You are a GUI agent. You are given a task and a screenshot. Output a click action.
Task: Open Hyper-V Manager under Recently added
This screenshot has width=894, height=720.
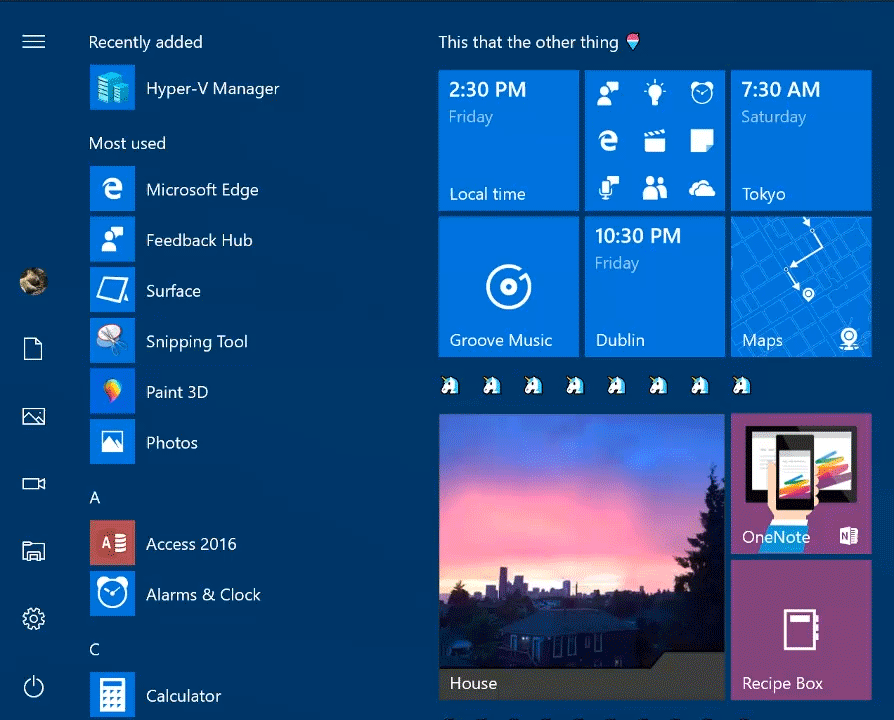[x=212, y=88]
